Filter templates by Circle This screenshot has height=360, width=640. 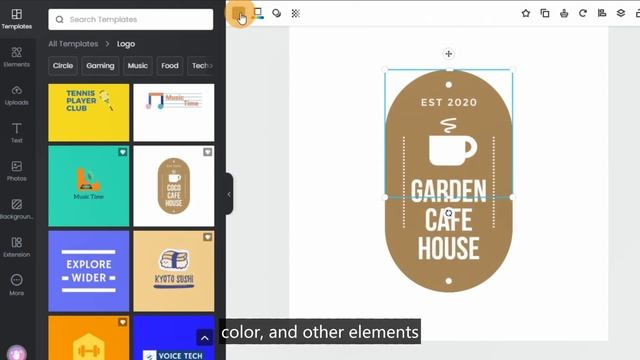coord(63,66)
